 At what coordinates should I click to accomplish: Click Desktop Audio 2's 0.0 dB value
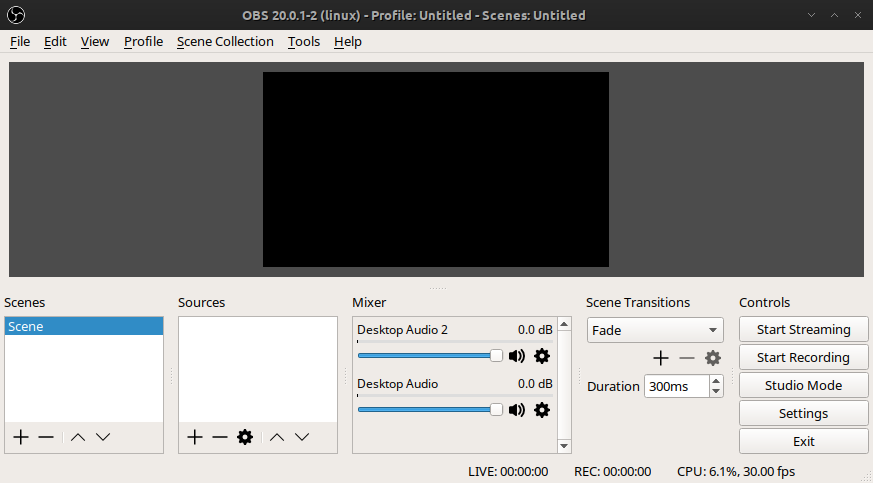coord(535,330)
